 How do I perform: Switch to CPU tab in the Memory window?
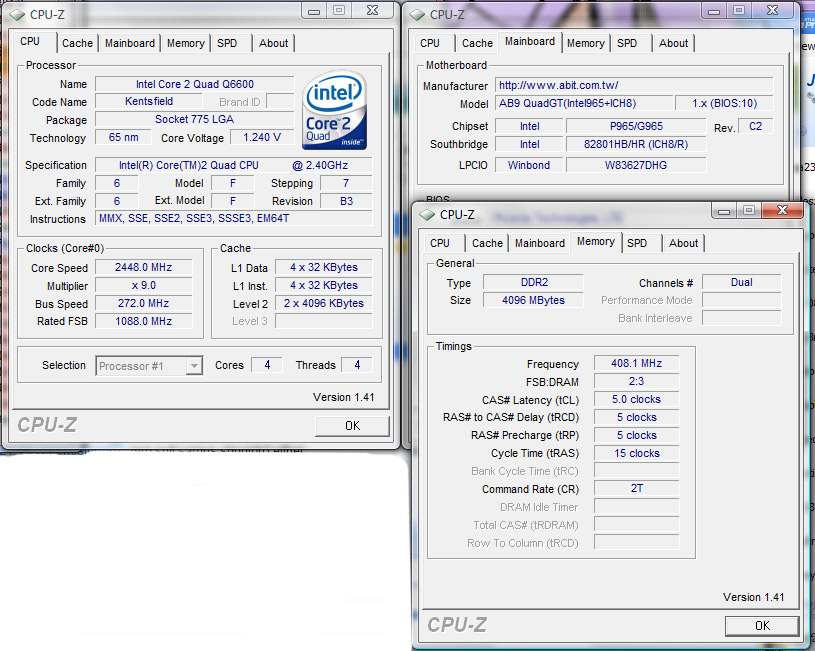point(440,243)
